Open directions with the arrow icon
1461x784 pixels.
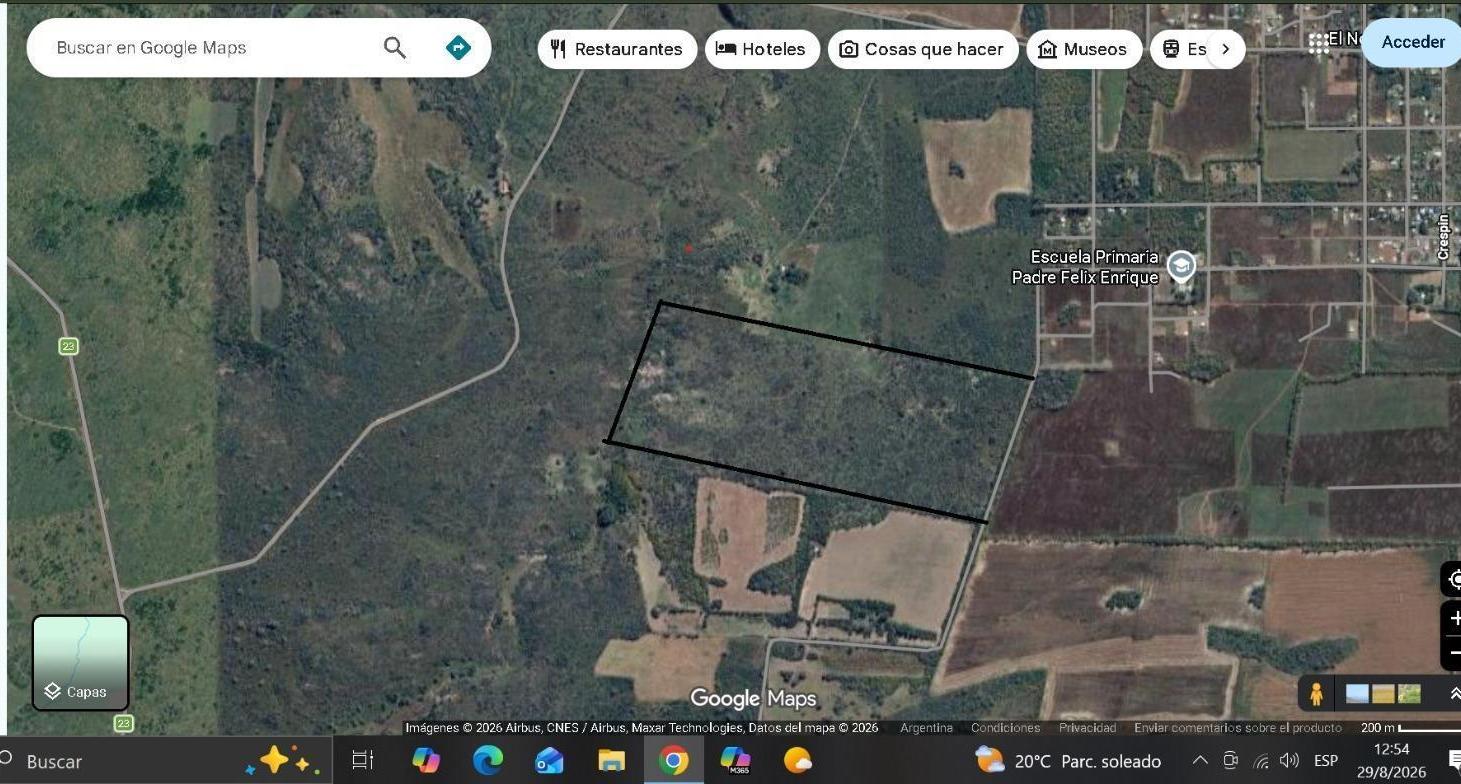458,47
